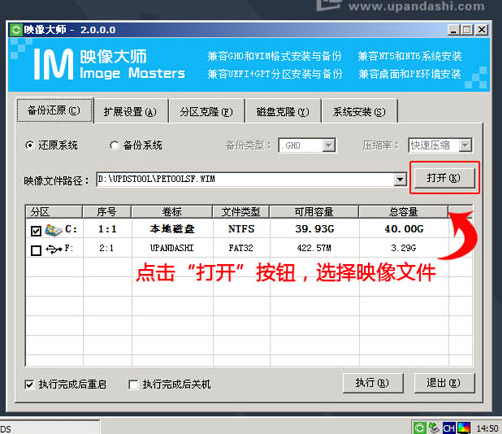The width and height of the screenshot is (502, 434).
Task: Click the NTFS file type cell
Action: (241, 229)
